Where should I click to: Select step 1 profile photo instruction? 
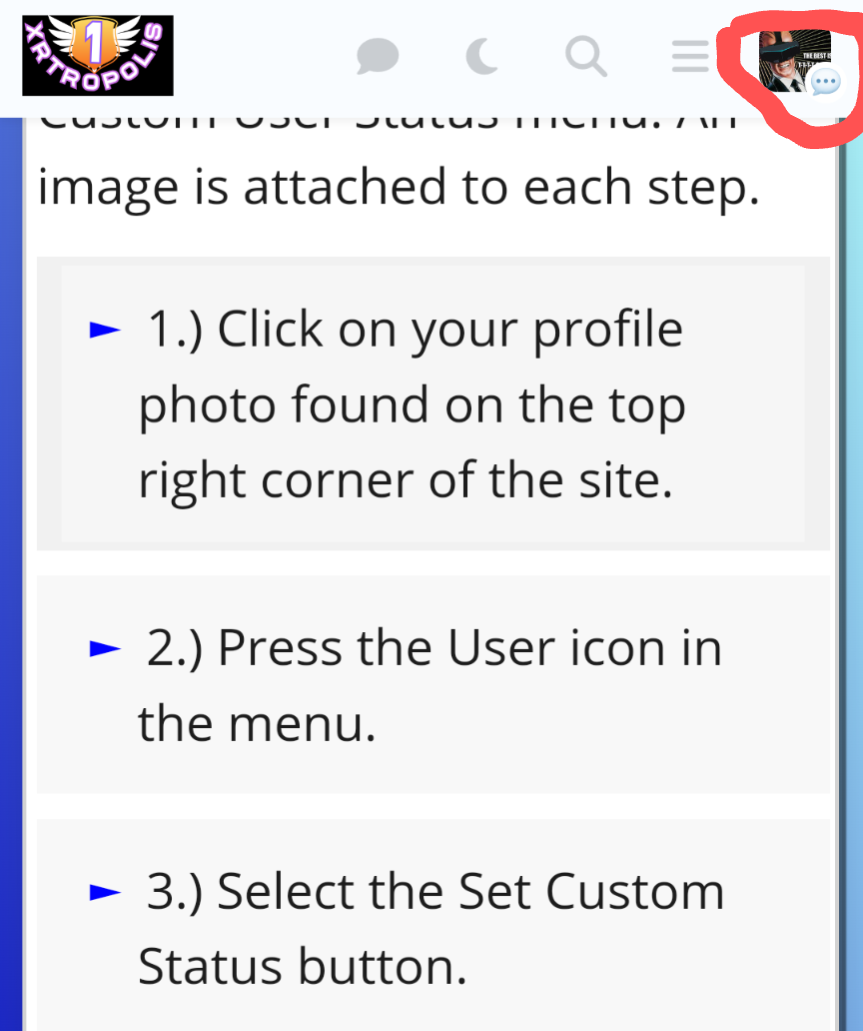[x=412, y=404]
